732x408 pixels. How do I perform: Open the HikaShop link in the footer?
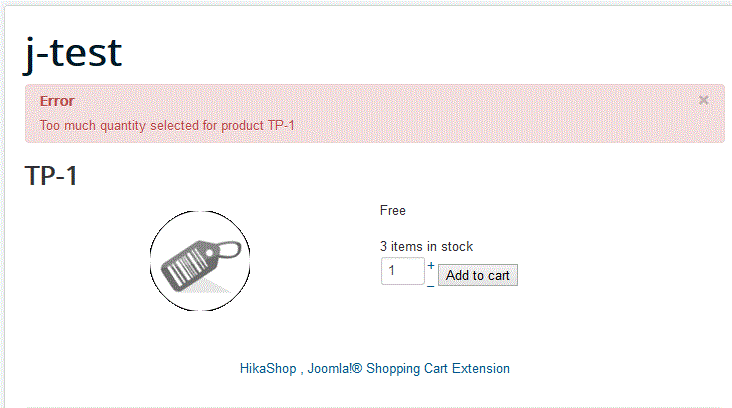[x=267, y=368]
